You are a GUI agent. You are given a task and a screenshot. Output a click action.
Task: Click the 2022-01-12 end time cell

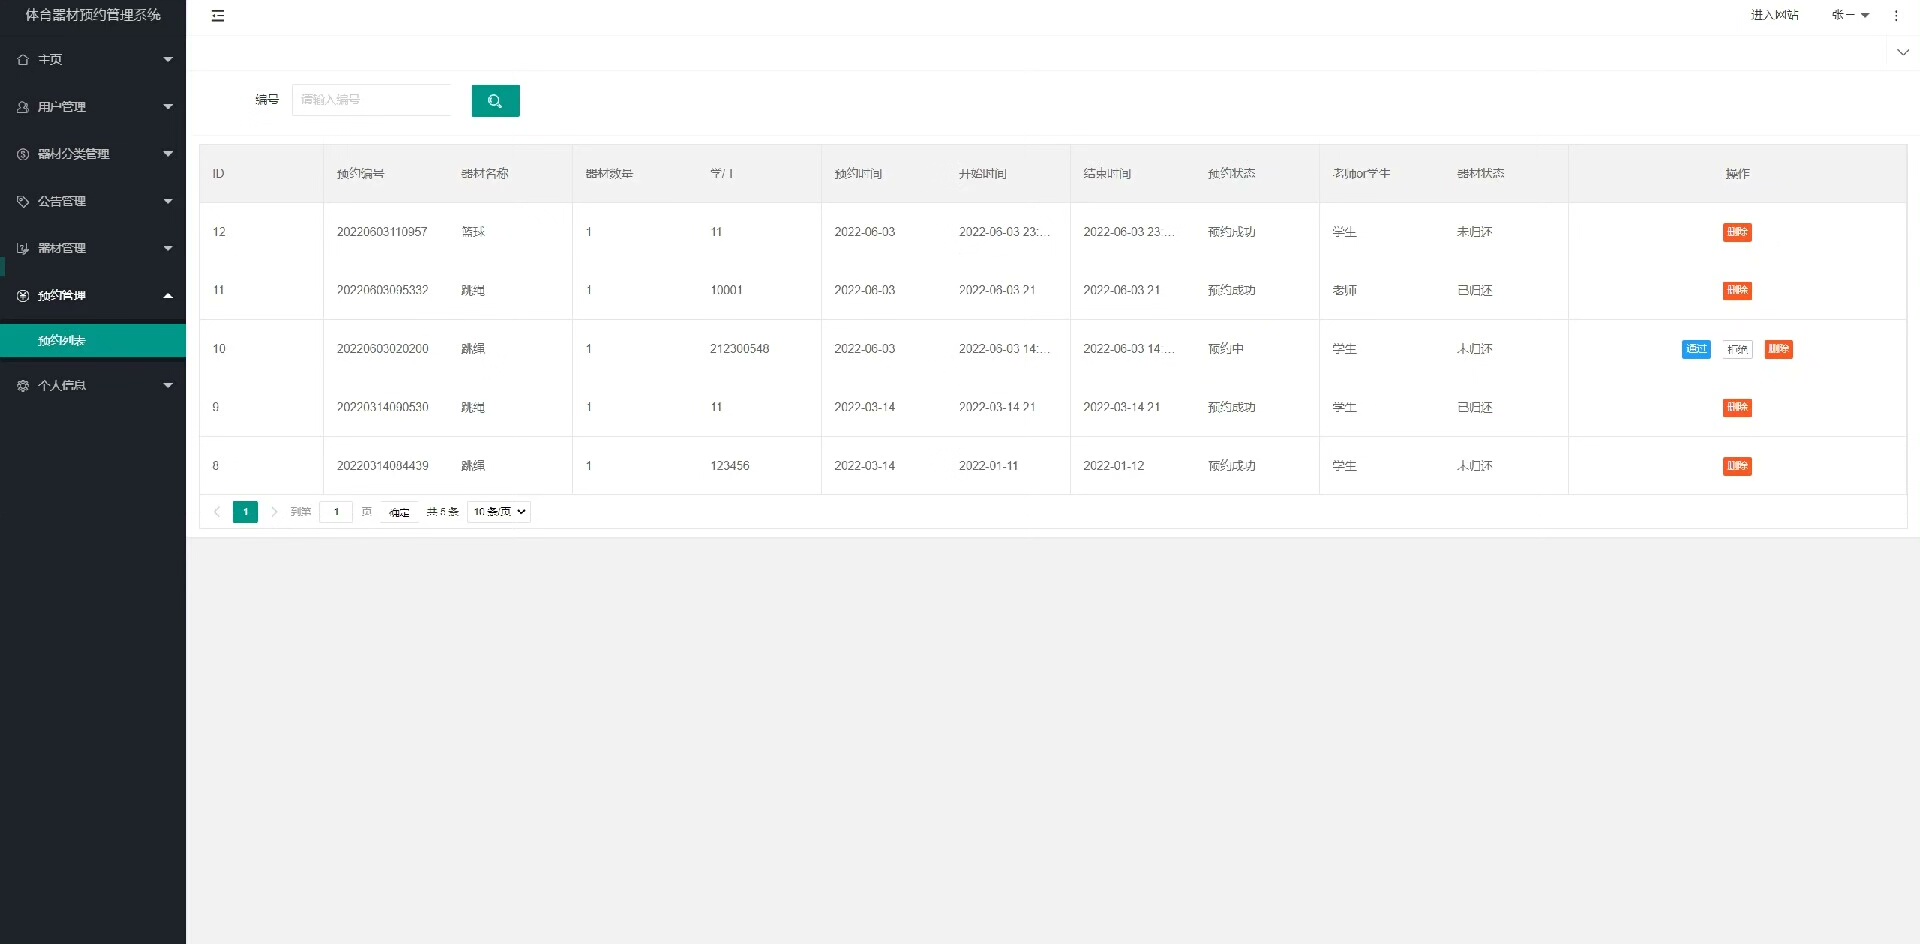pyautogui.click(x=1113, y=466)
